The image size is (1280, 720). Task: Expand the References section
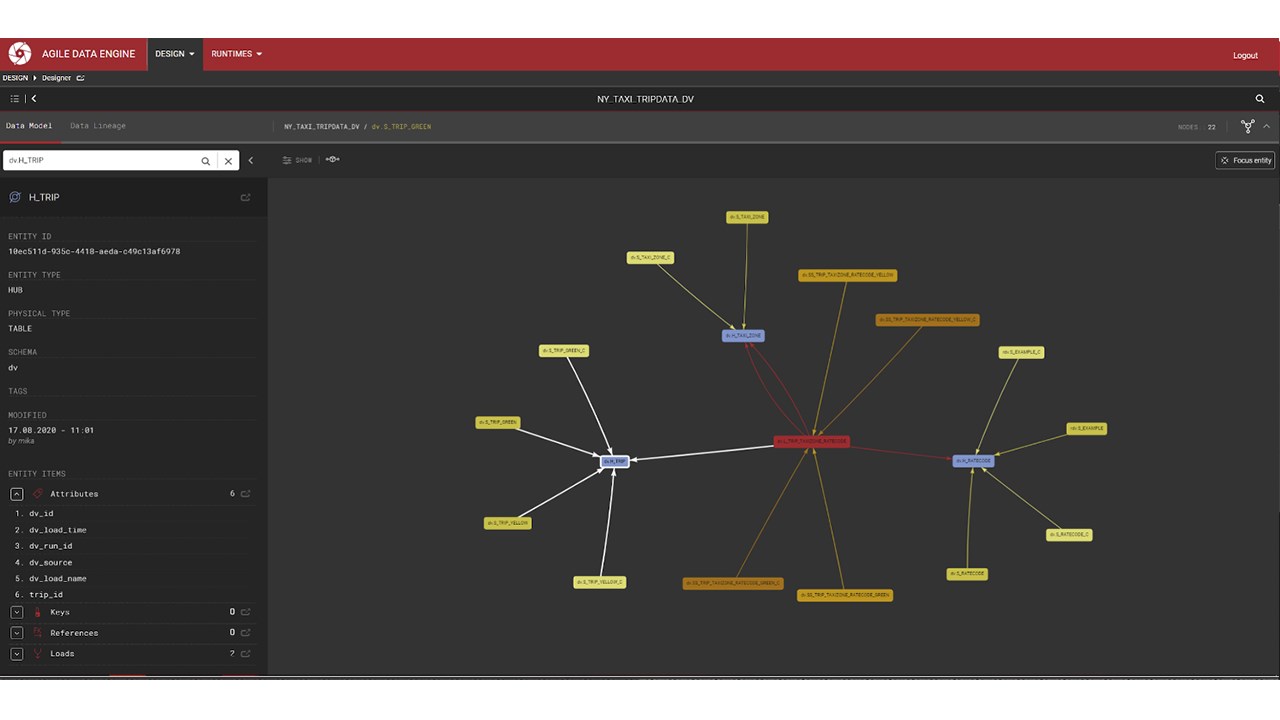[x=16, y=632]
